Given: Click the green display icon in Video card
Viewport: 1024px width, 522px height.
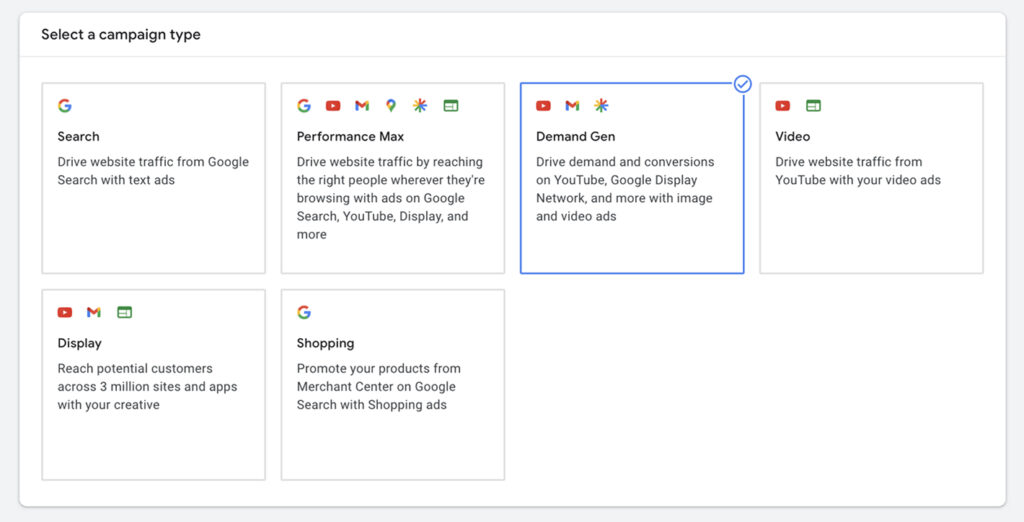Looking at the screenshot, I should [813, 106].
